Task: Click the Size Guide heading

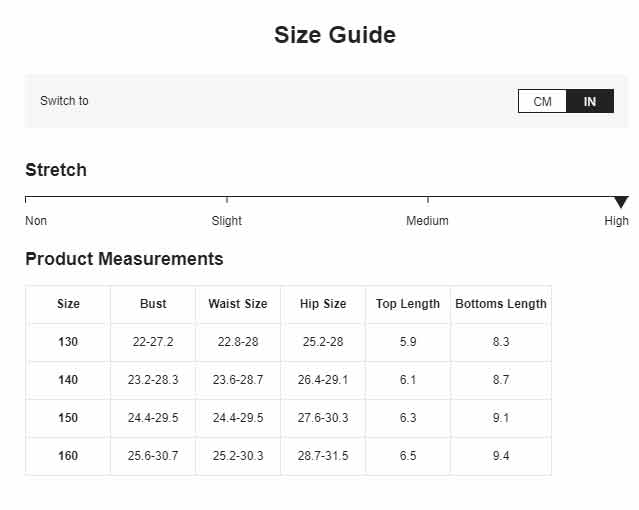Action: [335, 35]
